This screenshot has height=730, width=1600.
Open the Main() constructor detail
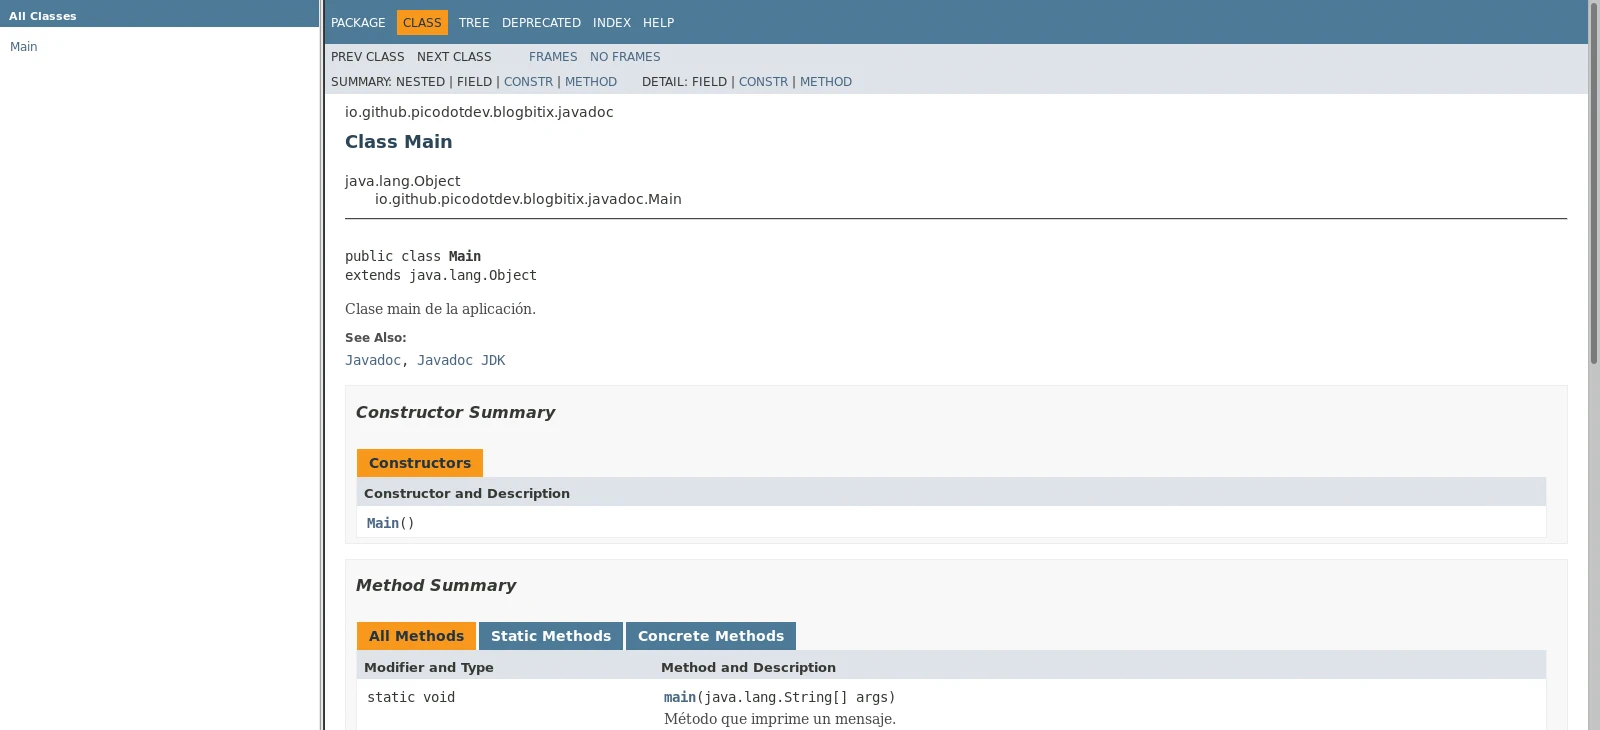coord(383,523)
